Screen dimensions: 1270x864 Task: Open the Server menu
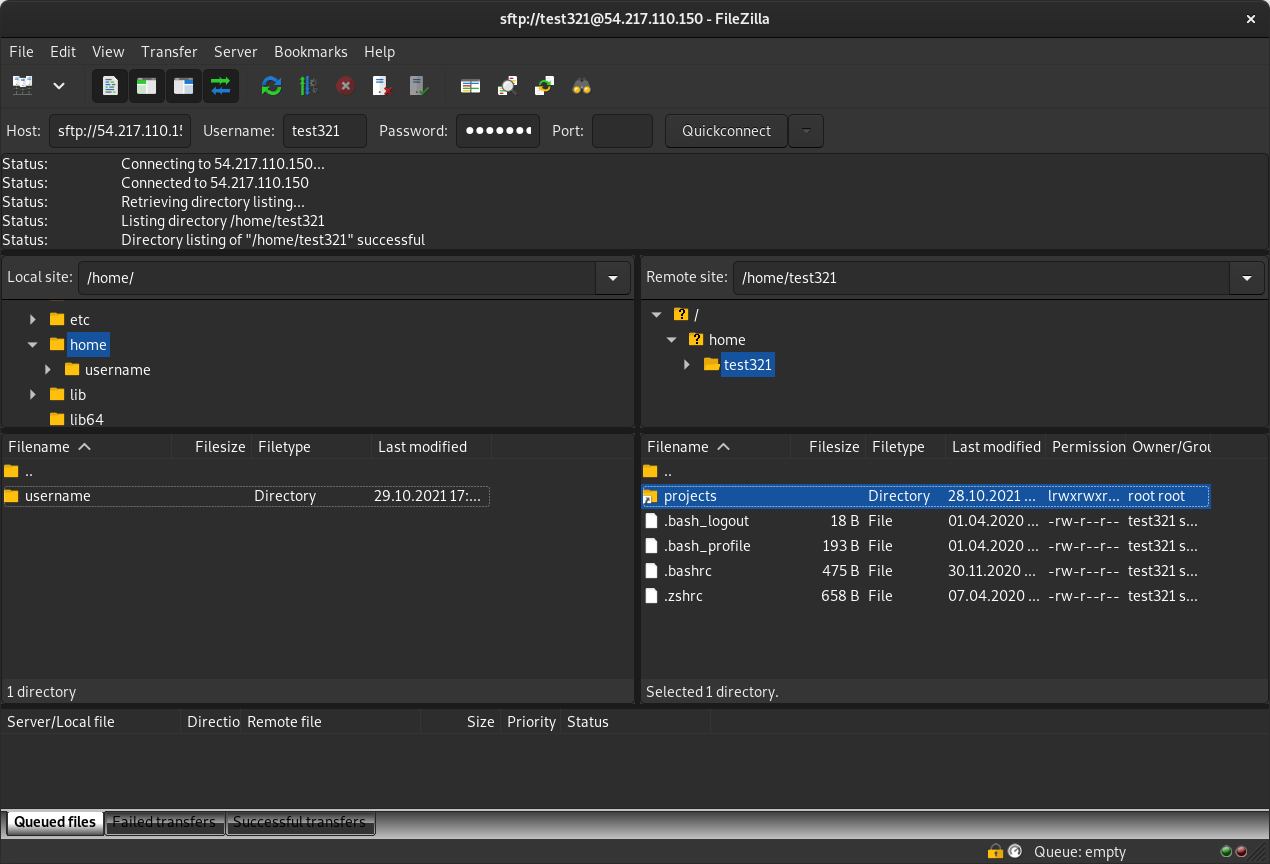[x=236, y=52]
